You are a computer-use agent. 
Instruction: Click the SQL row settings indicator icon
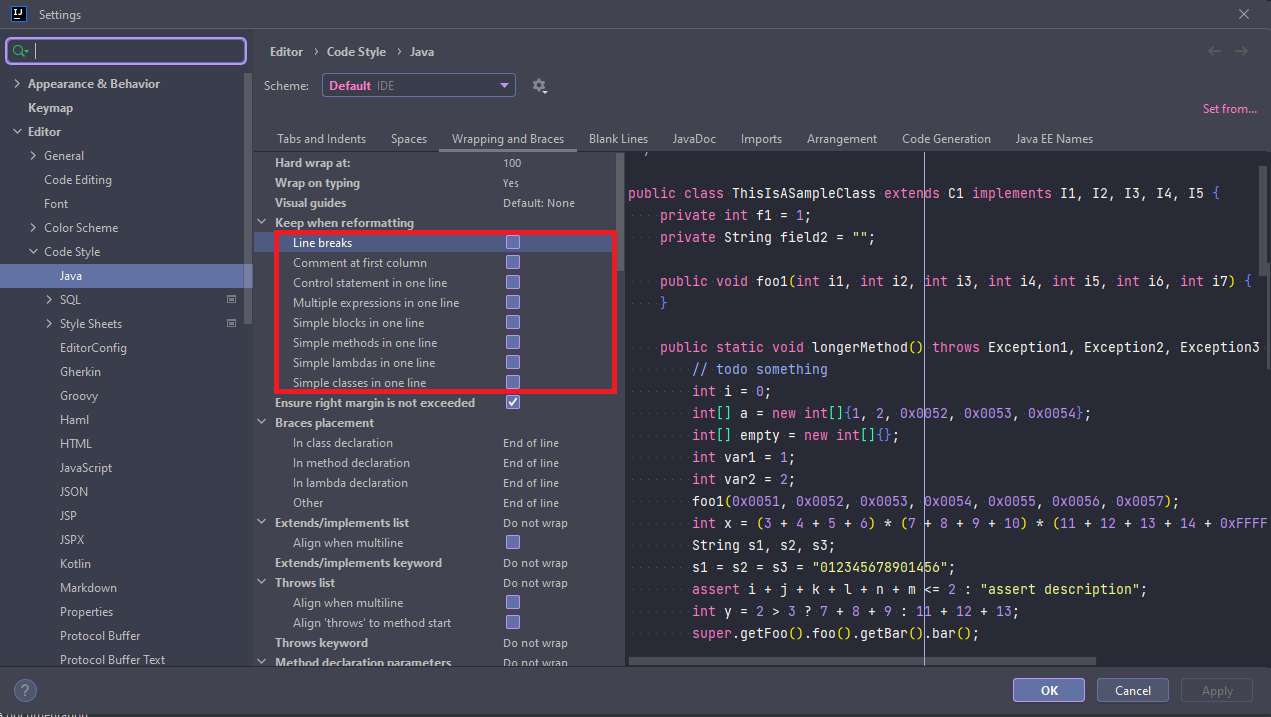pos(232,299)
